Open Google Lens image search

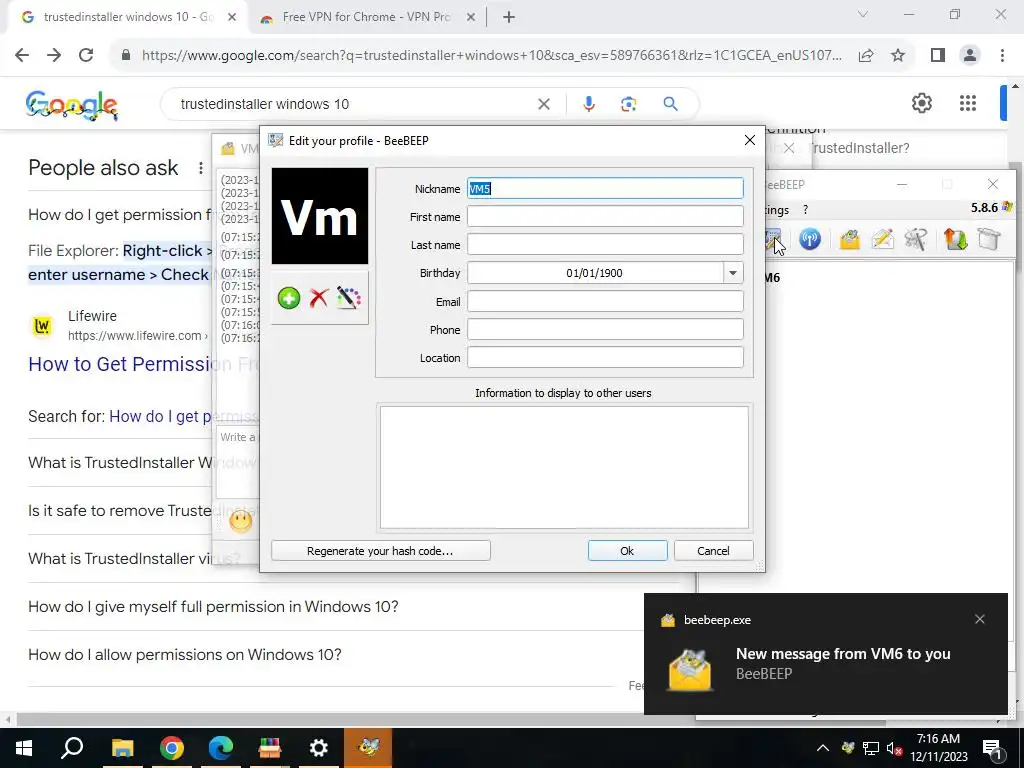pos(629,104)
